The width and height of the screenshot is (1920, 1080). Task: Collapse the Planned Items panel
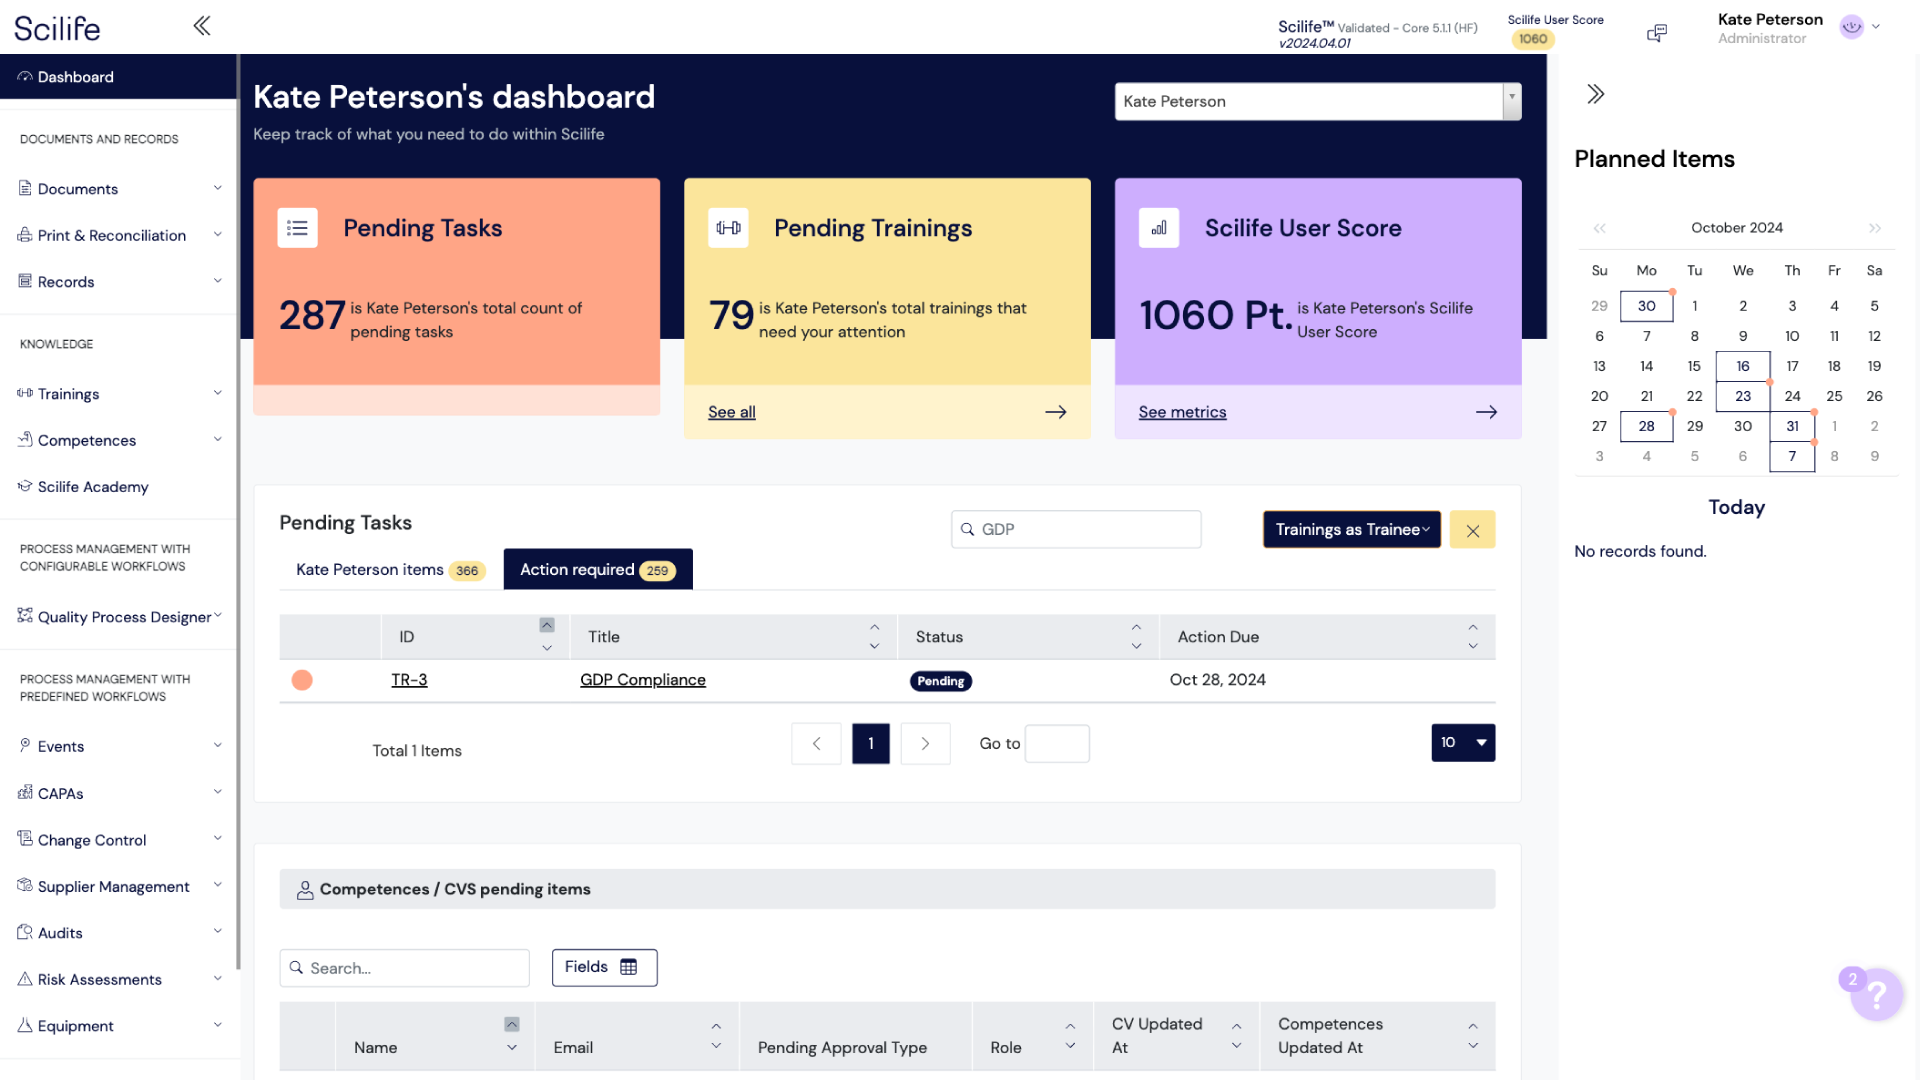pos(1596,94)
